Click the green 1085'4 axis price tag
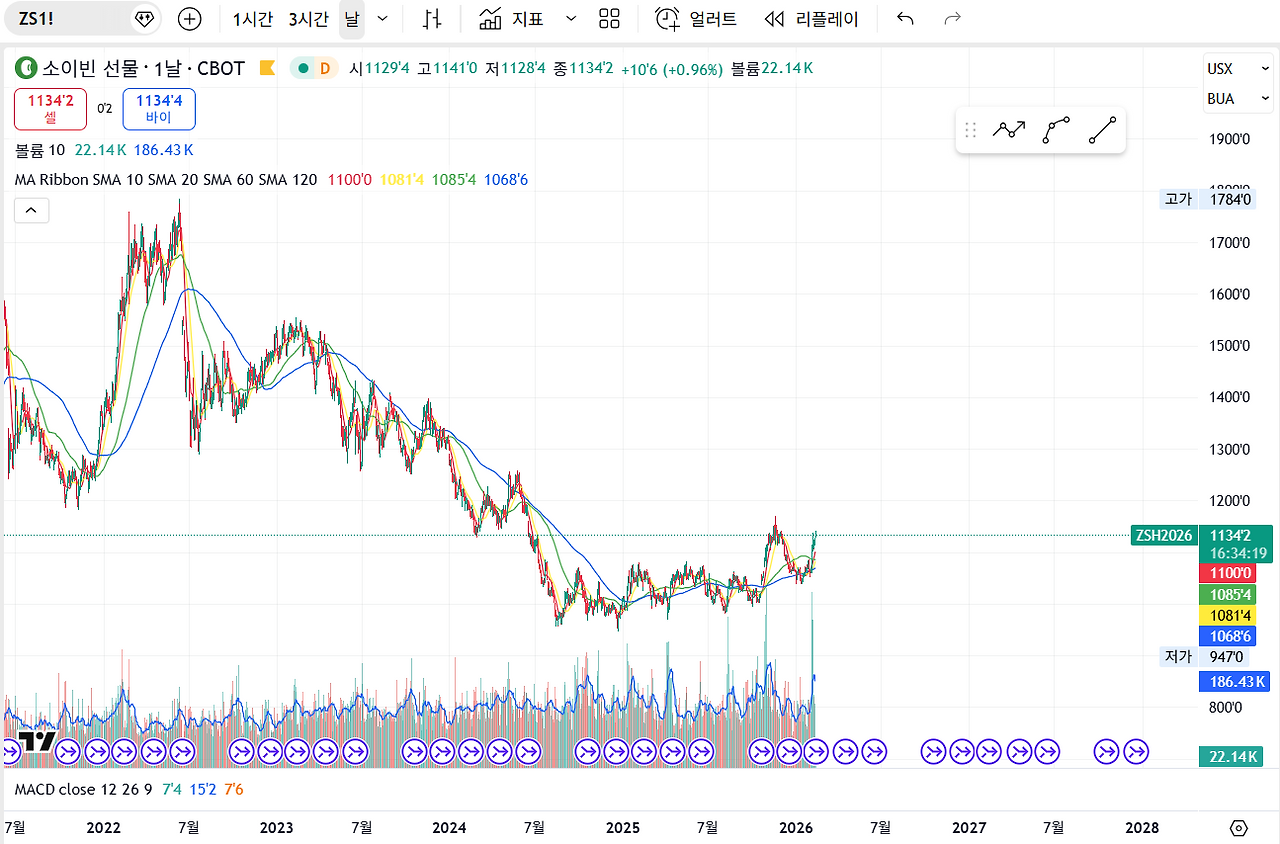 1227,594
